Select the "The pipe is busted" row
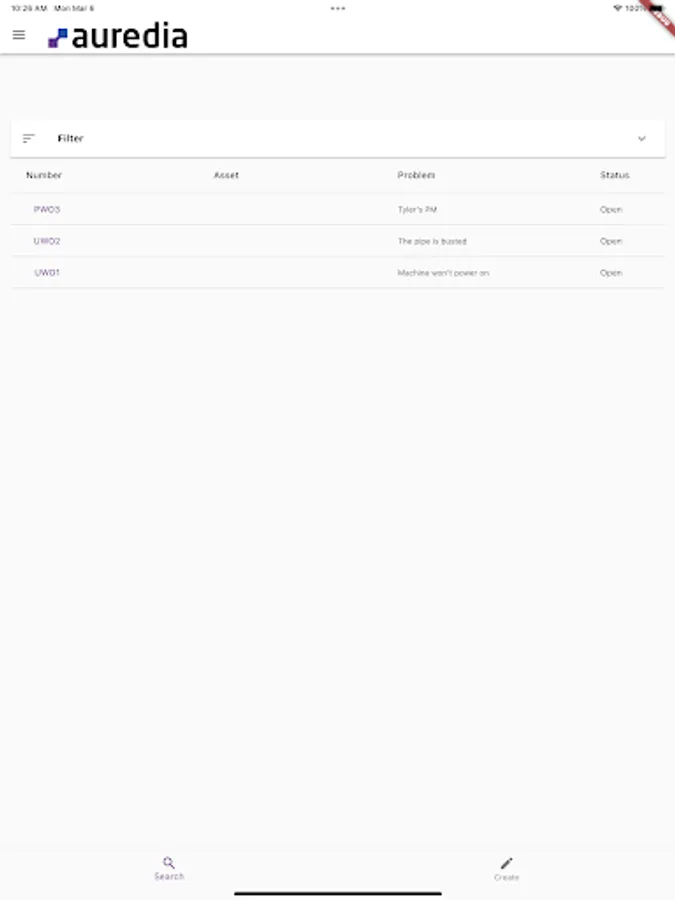The height and width of the screenshot is (900, 675). click(x=432, y=241)
